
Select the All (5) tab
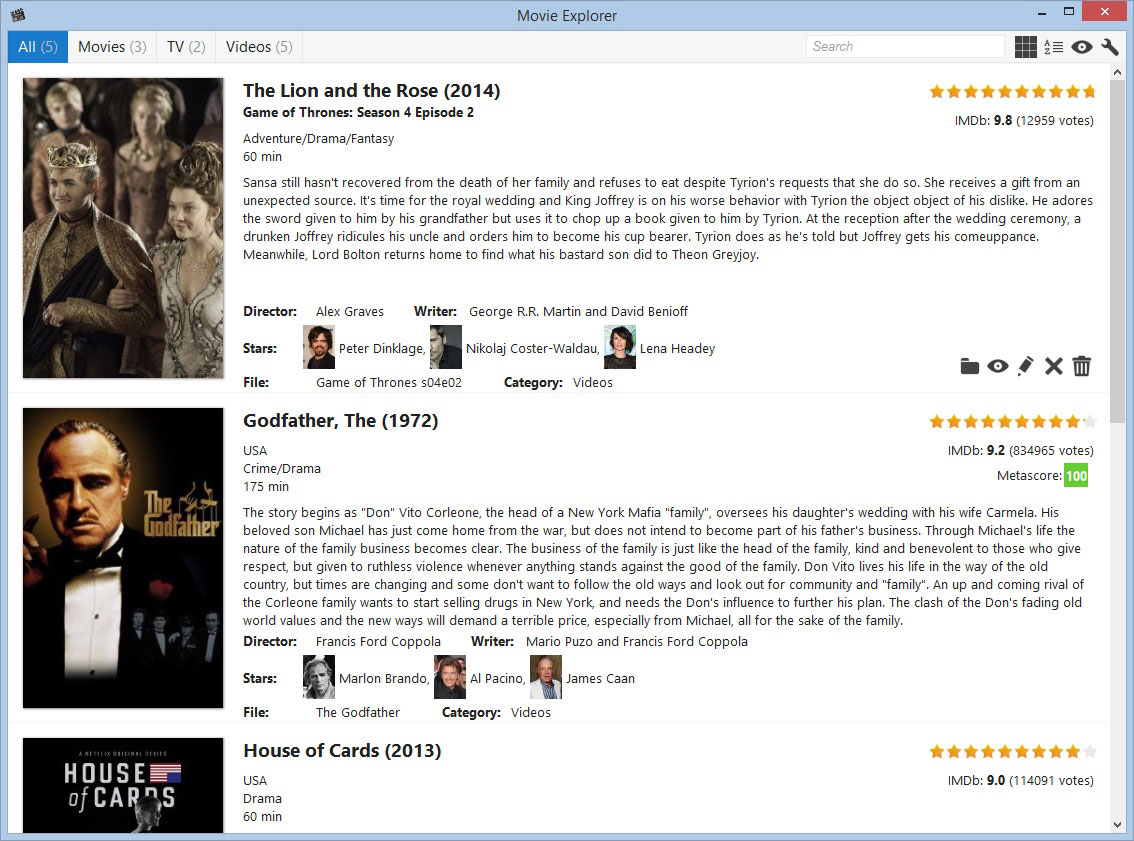coord(38,47)
